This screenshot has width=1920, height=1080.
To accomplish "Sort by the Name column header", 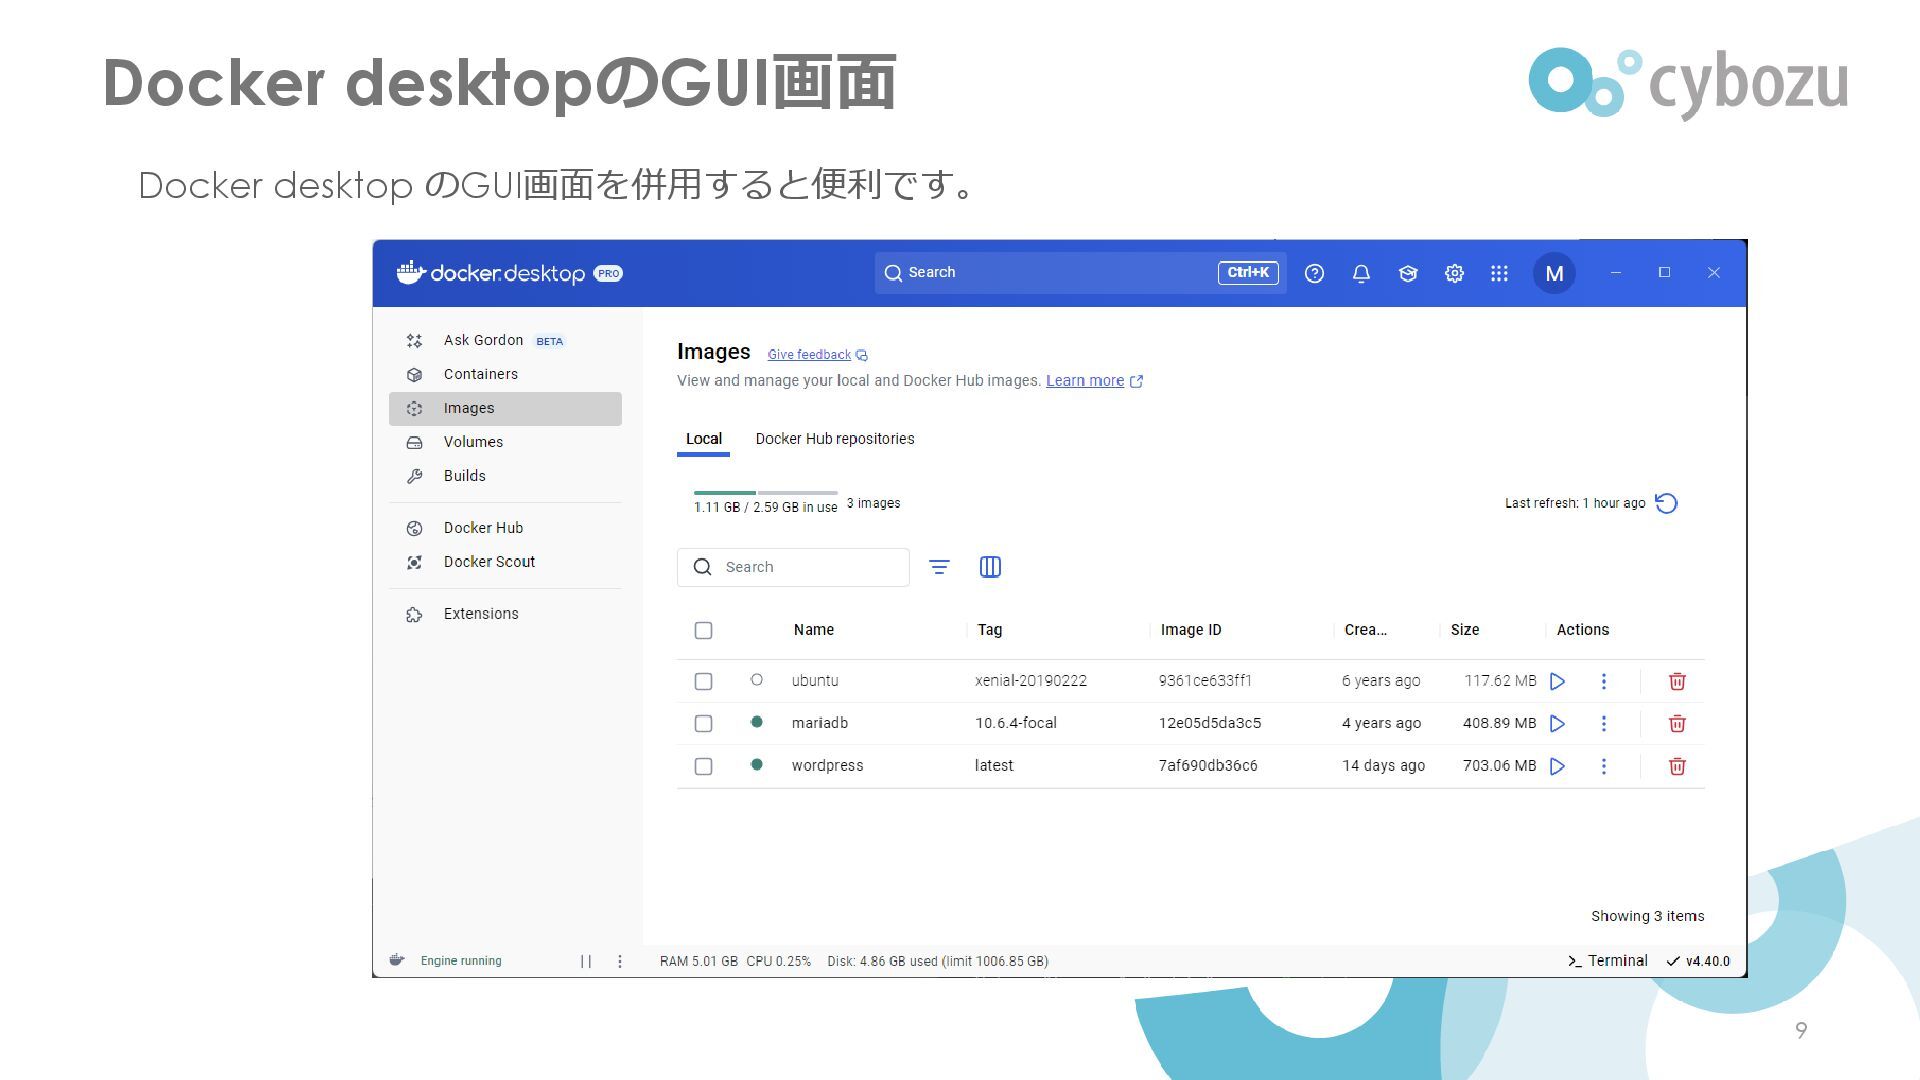I will pos(814,630).
